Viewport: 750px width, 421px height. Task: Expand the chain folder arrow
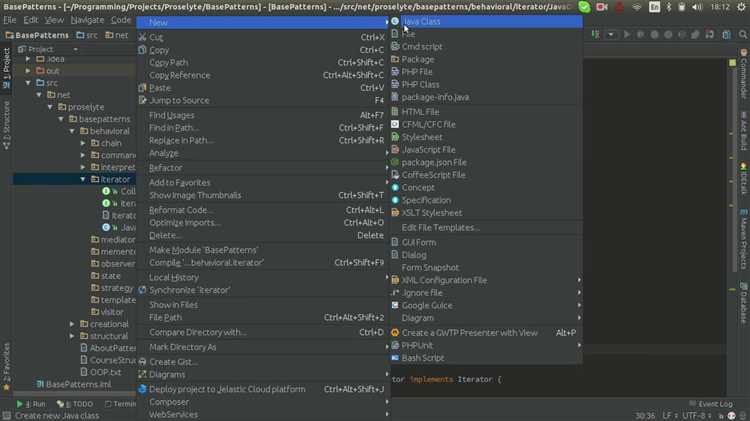pos(83,143)
